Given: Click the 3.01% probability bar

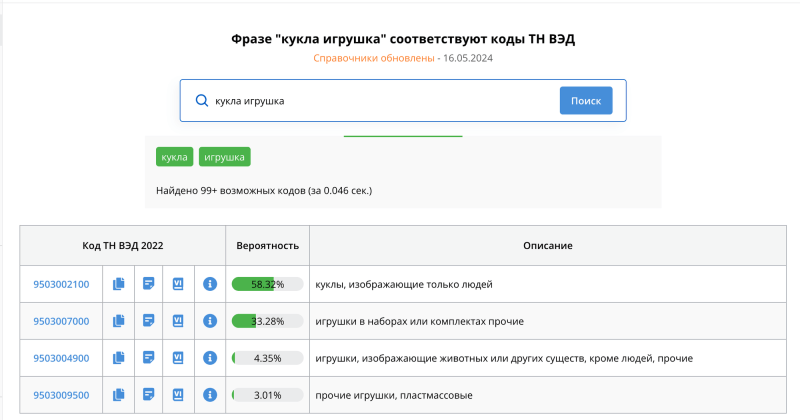Looking at the screenshot, I should pos(267,395).
